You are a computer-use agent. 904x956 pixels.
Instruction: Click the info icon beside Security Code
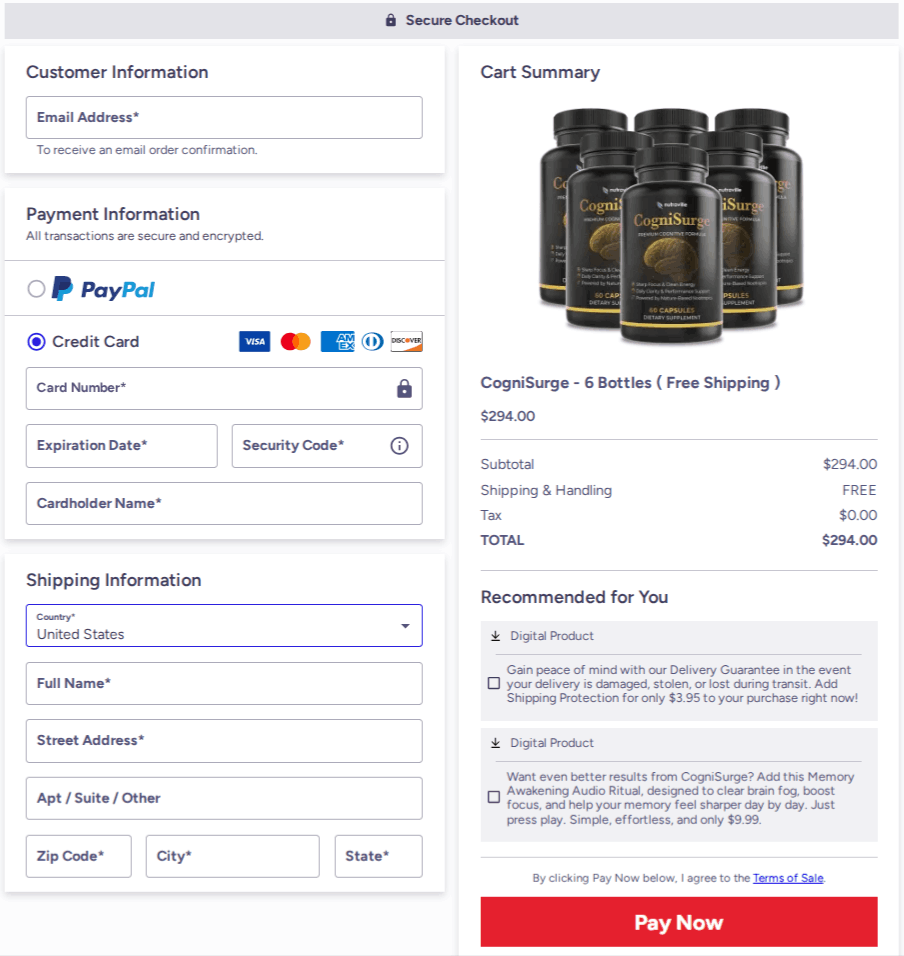[x=399, y=446]
